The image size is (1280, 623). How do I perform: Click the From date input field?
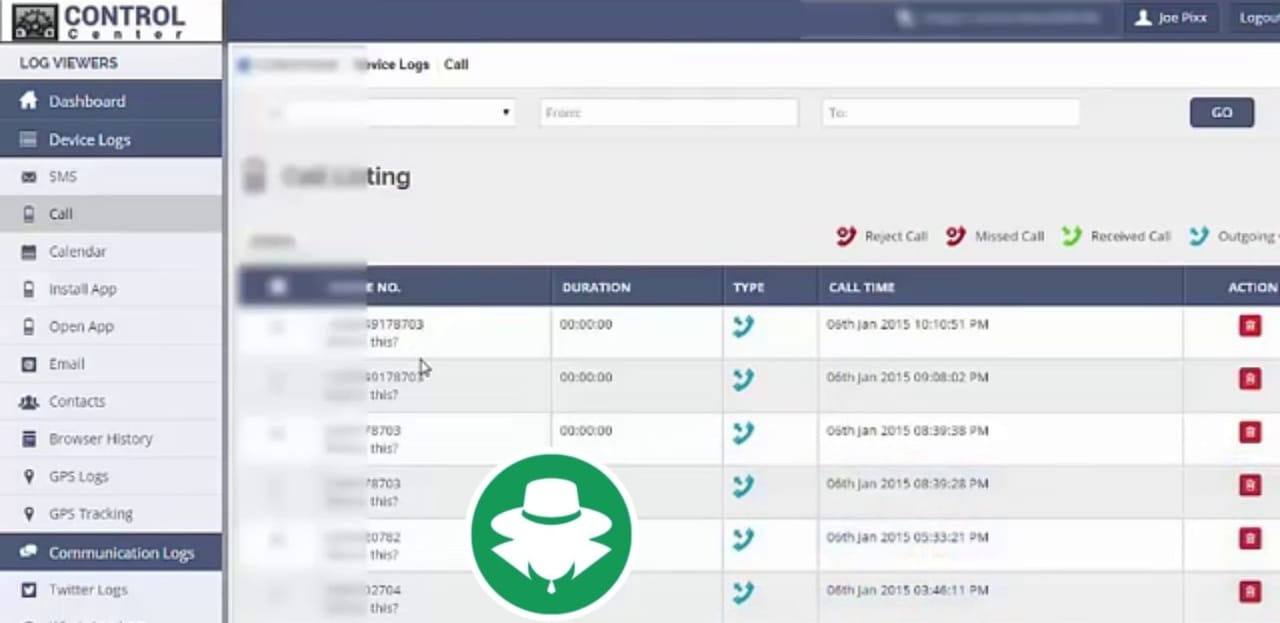tap(668, 113)
